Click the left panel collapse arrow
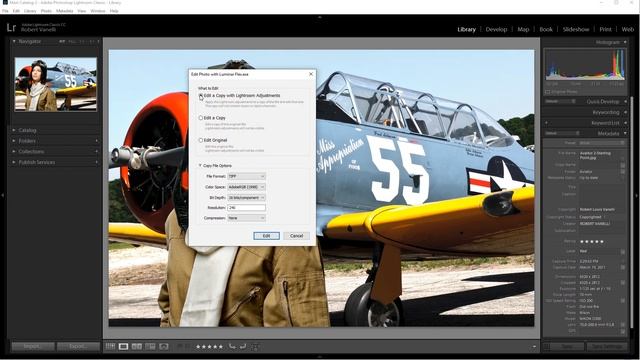This screenshot has width=640, height=360. tap(2, 196)
